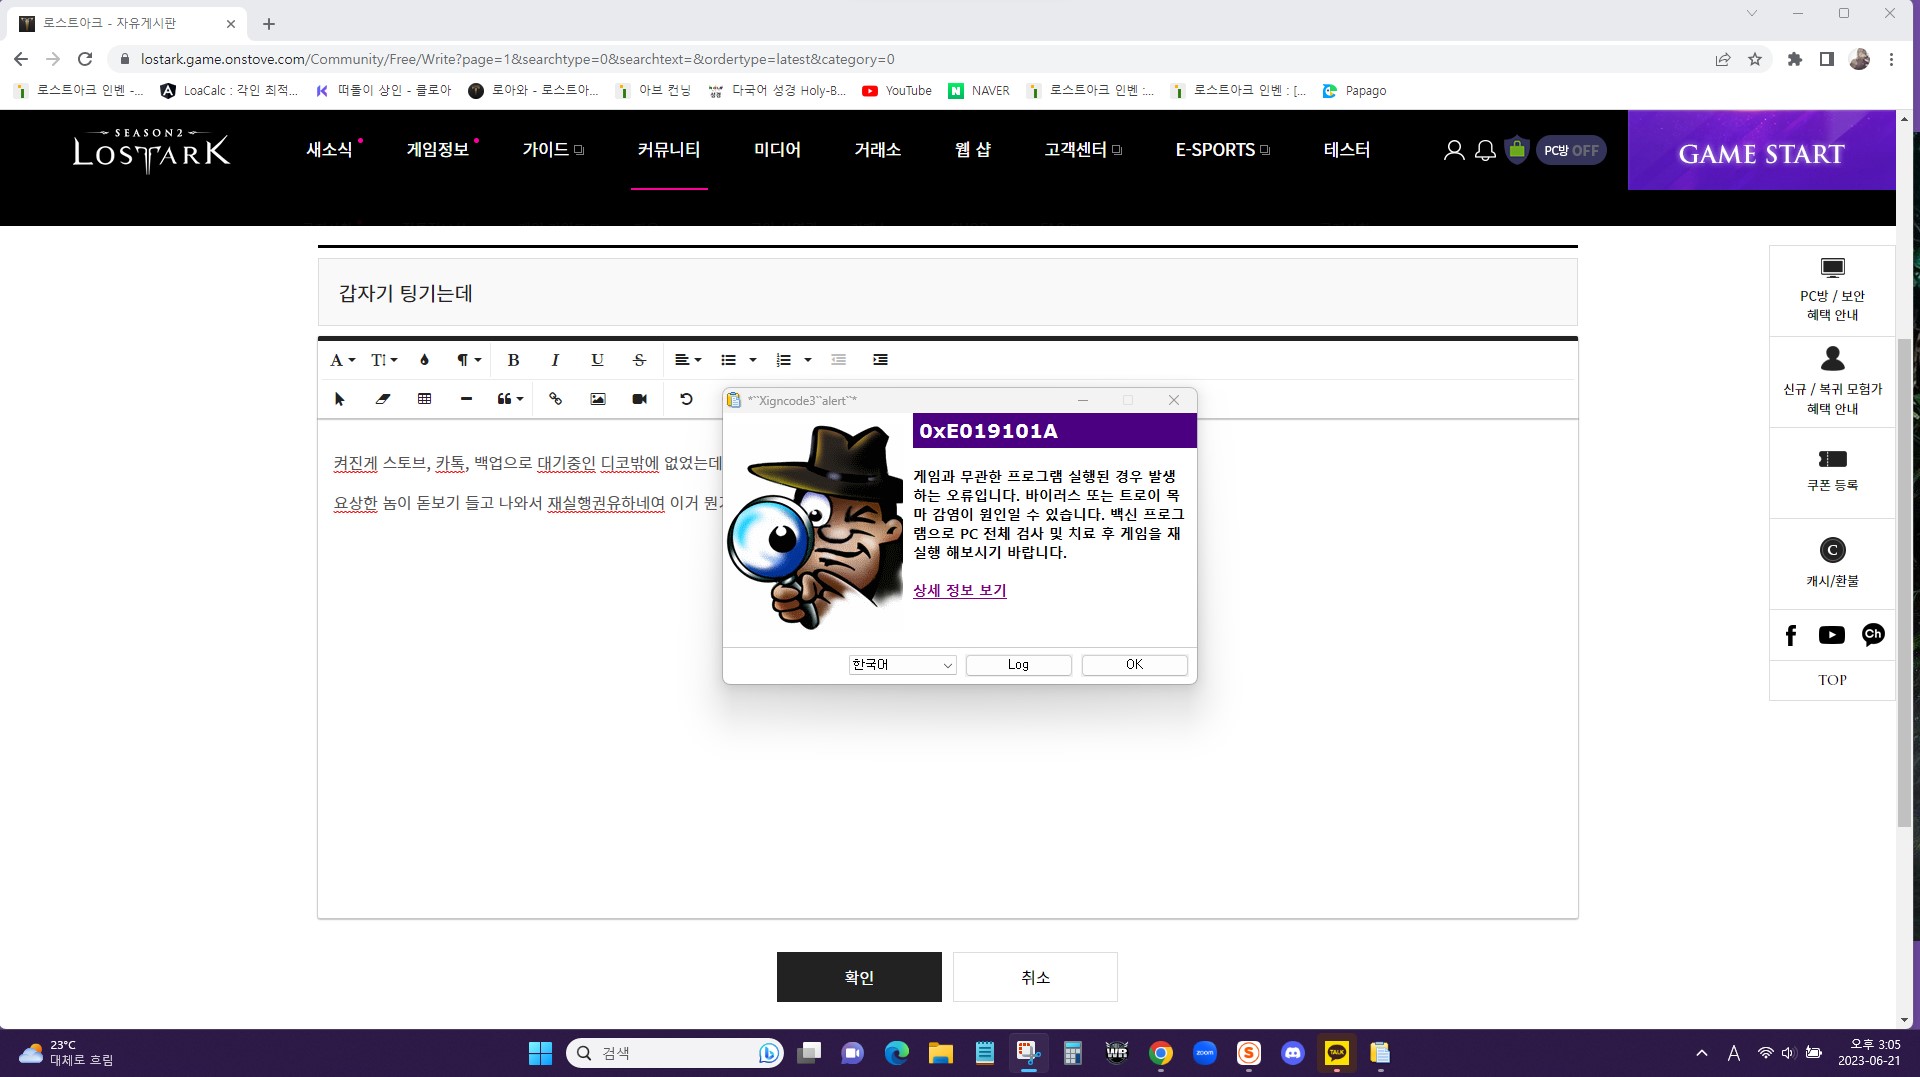Toggle strikethrough formatting button
Image resolution: width=1920 pixels, height=1077 pixels.
[639, 360]
